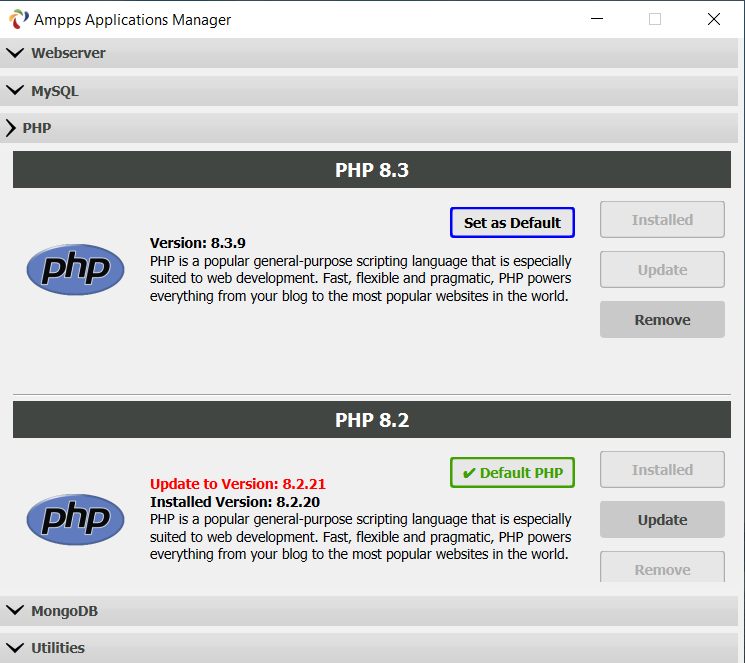Click the PHP 8.2 title banner

372,420
